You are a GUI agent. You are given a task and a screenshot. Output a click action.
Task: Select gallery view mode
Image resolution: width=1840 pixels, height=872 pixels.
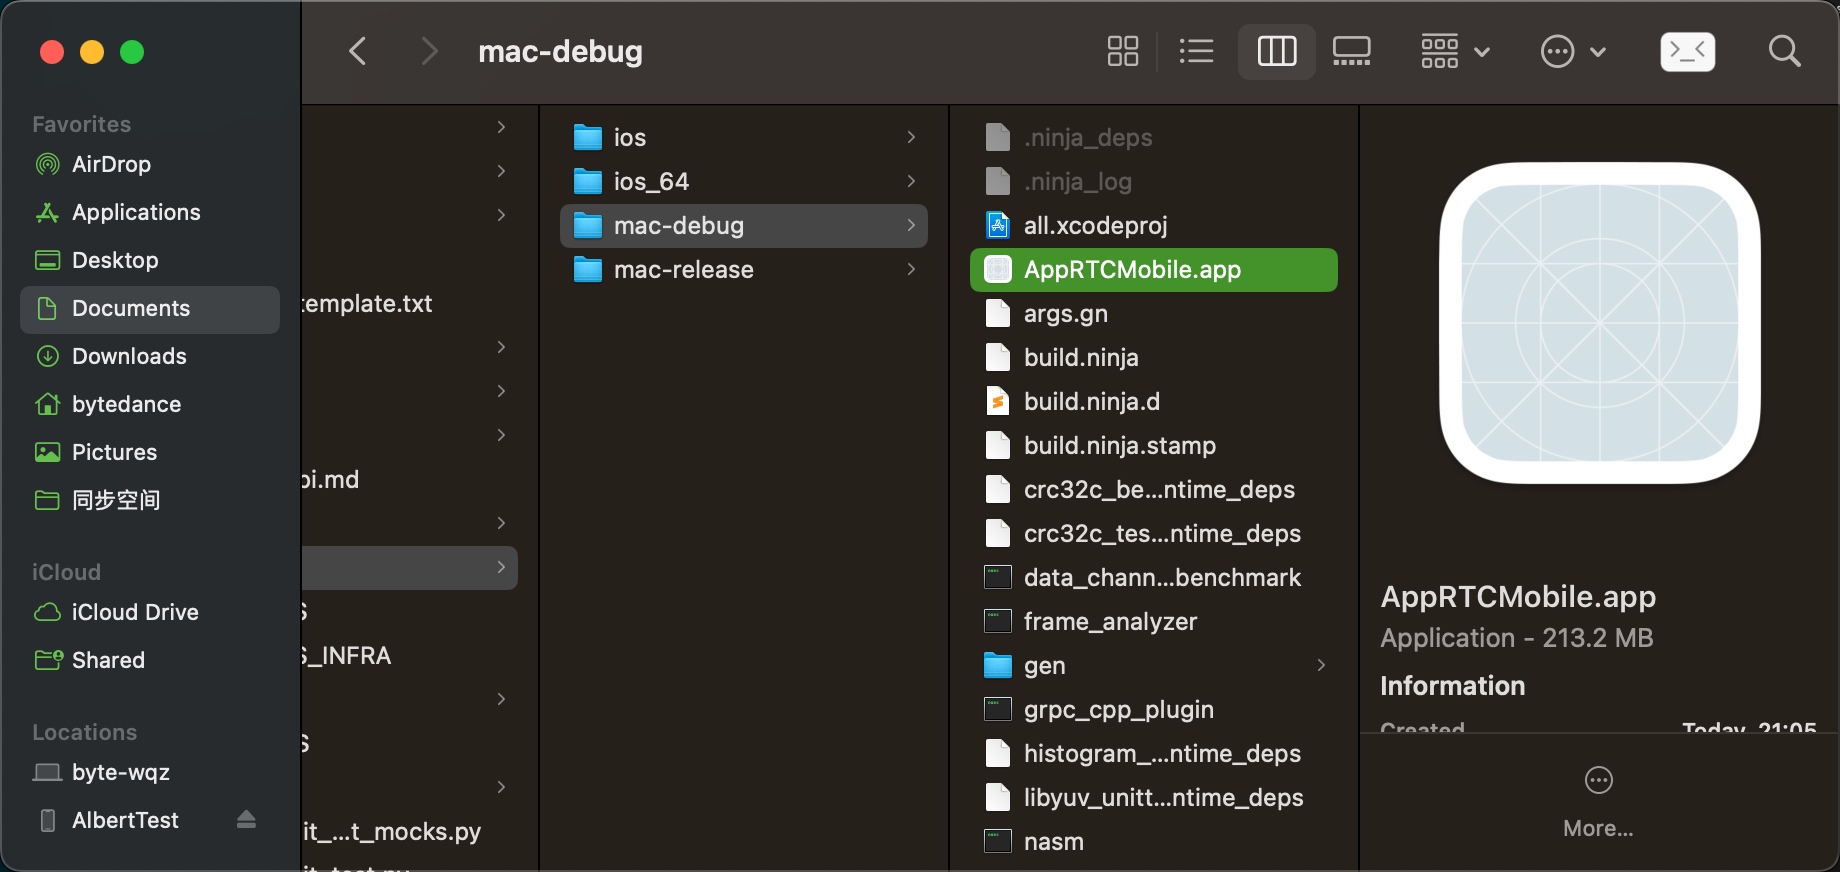click(1351, 51)
